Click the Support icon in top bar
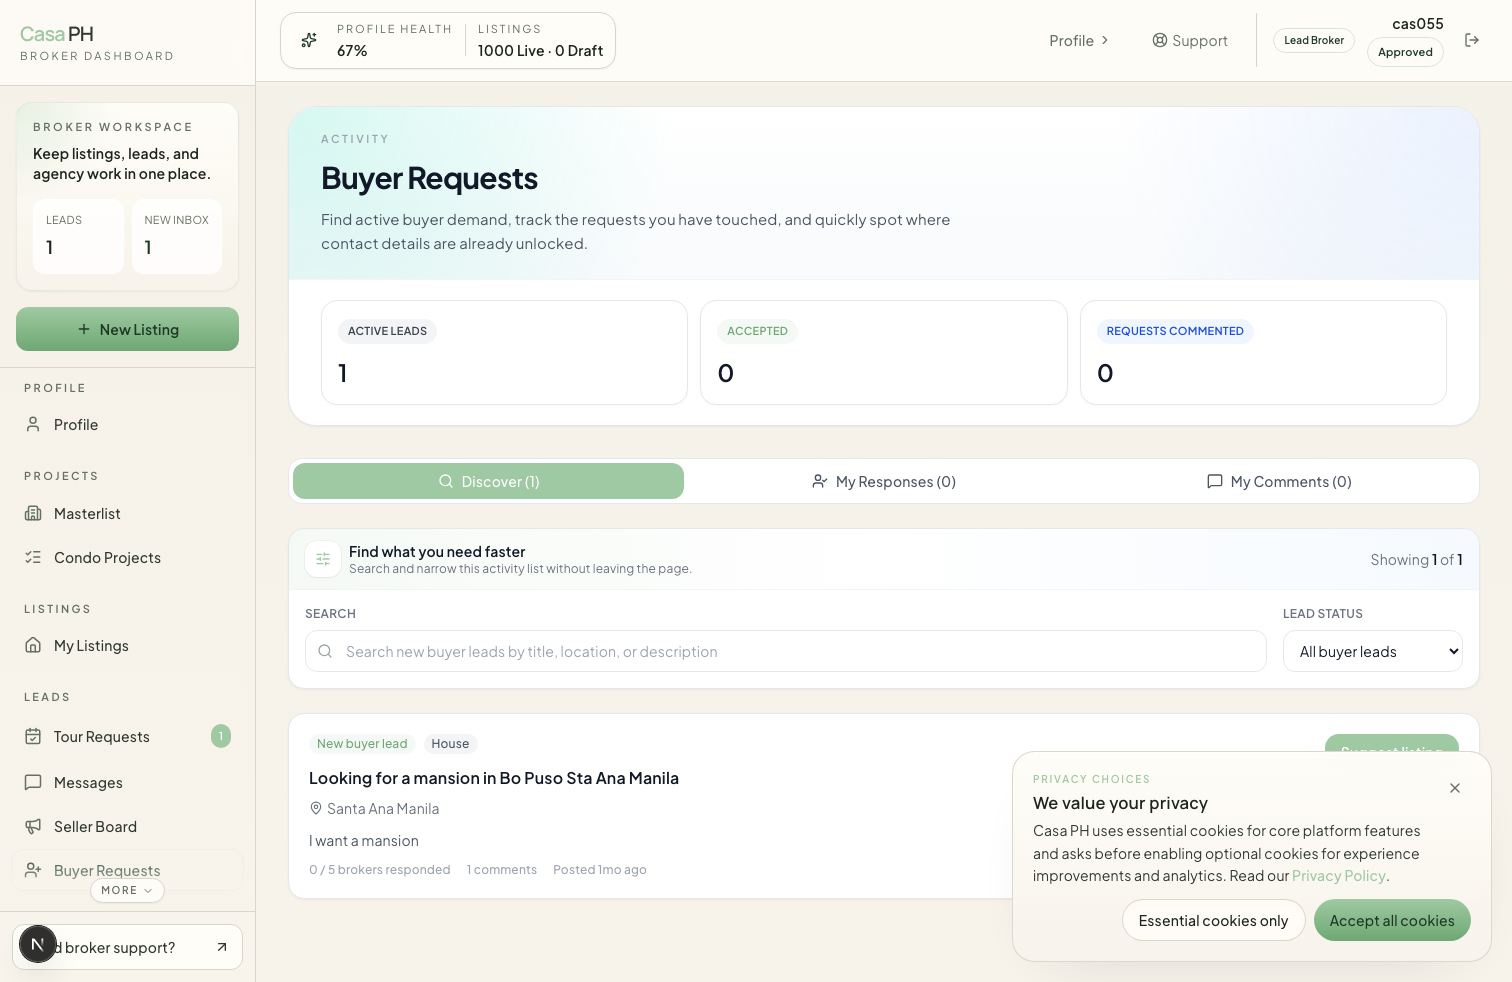Image resolution: width=1512 pixels, height=982 pixels. (x=1160, y=40)
